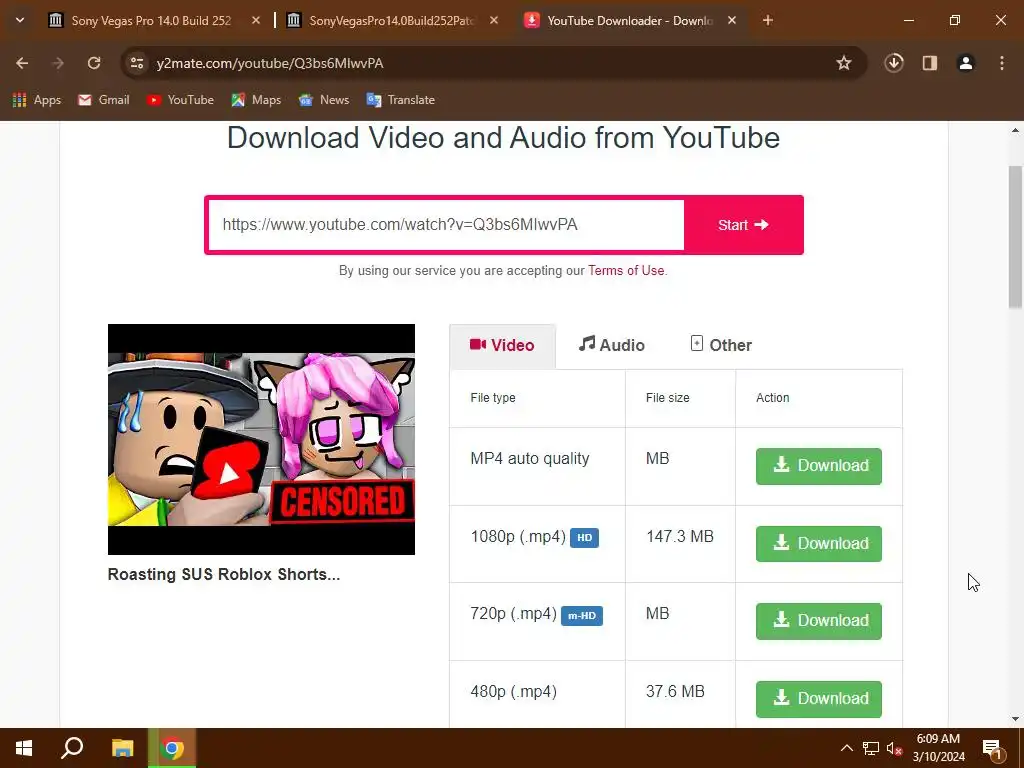Click the Chrome taskbar icon
The width and height of the screenshot is (1024, 768).
pos(172,748)
